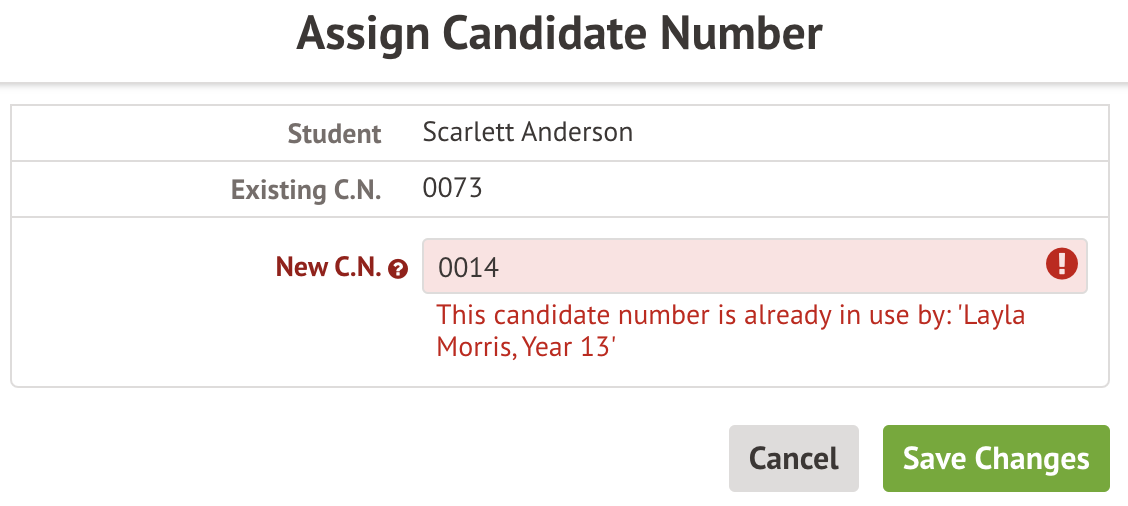Click the New C.N. label text
Image resolution: width=1128 pixels, height=506 pixels.
click(330, 267)
